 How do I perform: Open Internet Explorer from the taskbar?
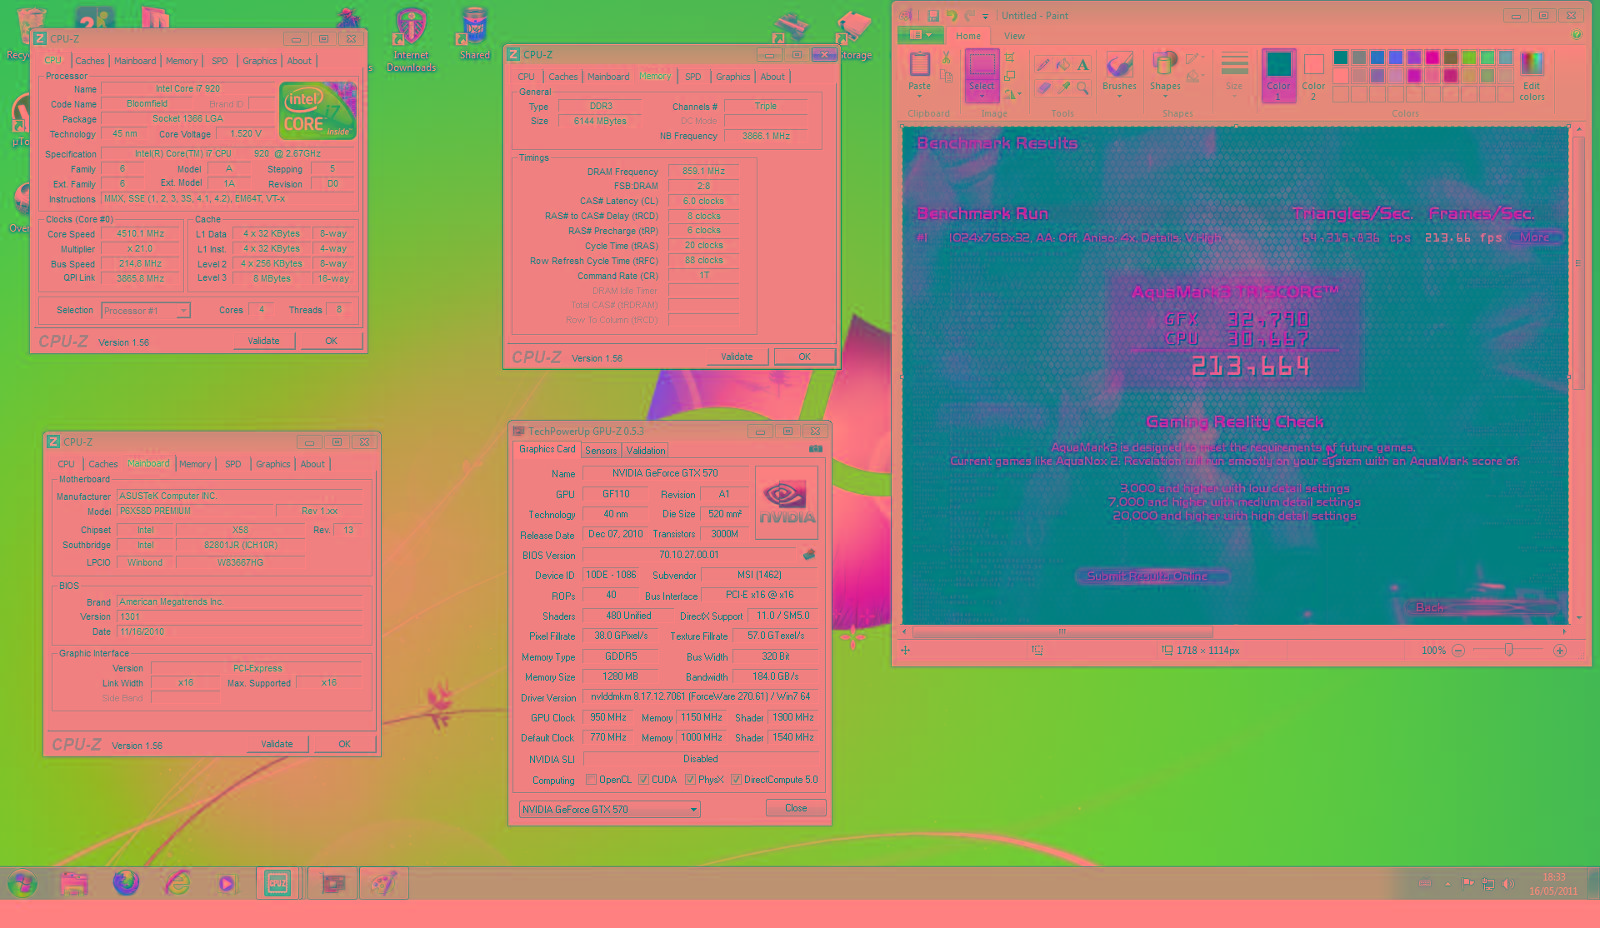177,883
